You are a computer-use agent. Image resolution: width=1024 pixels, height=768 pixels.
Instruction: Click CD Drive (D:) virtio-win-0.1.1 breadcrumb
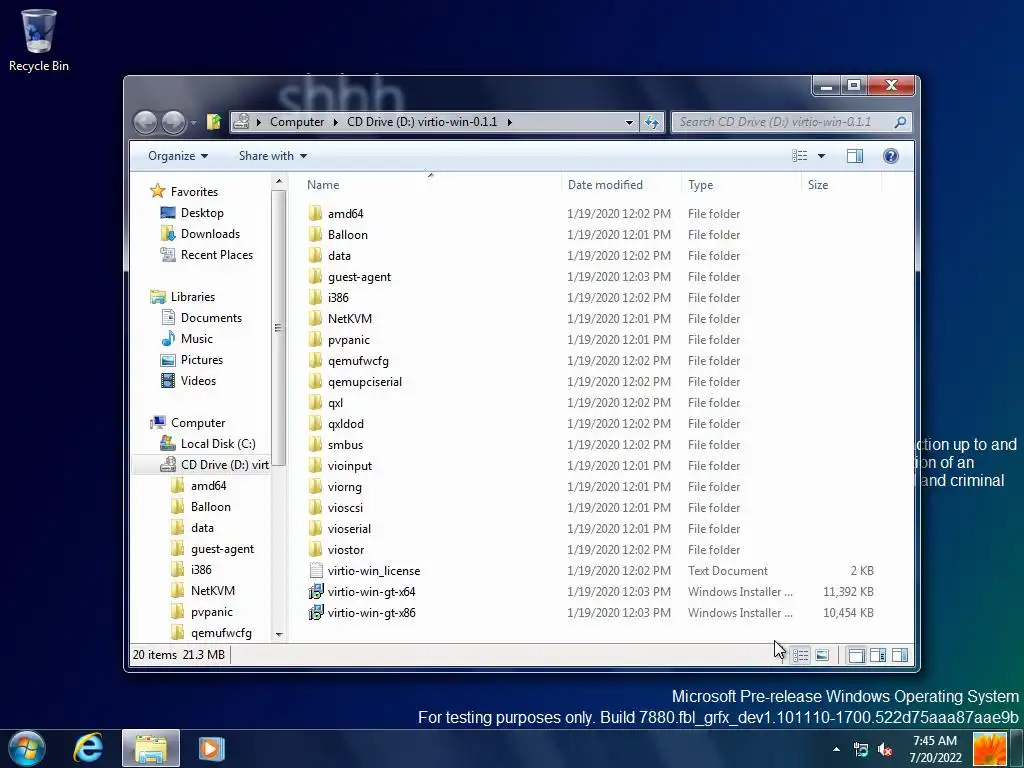[422, 122]
